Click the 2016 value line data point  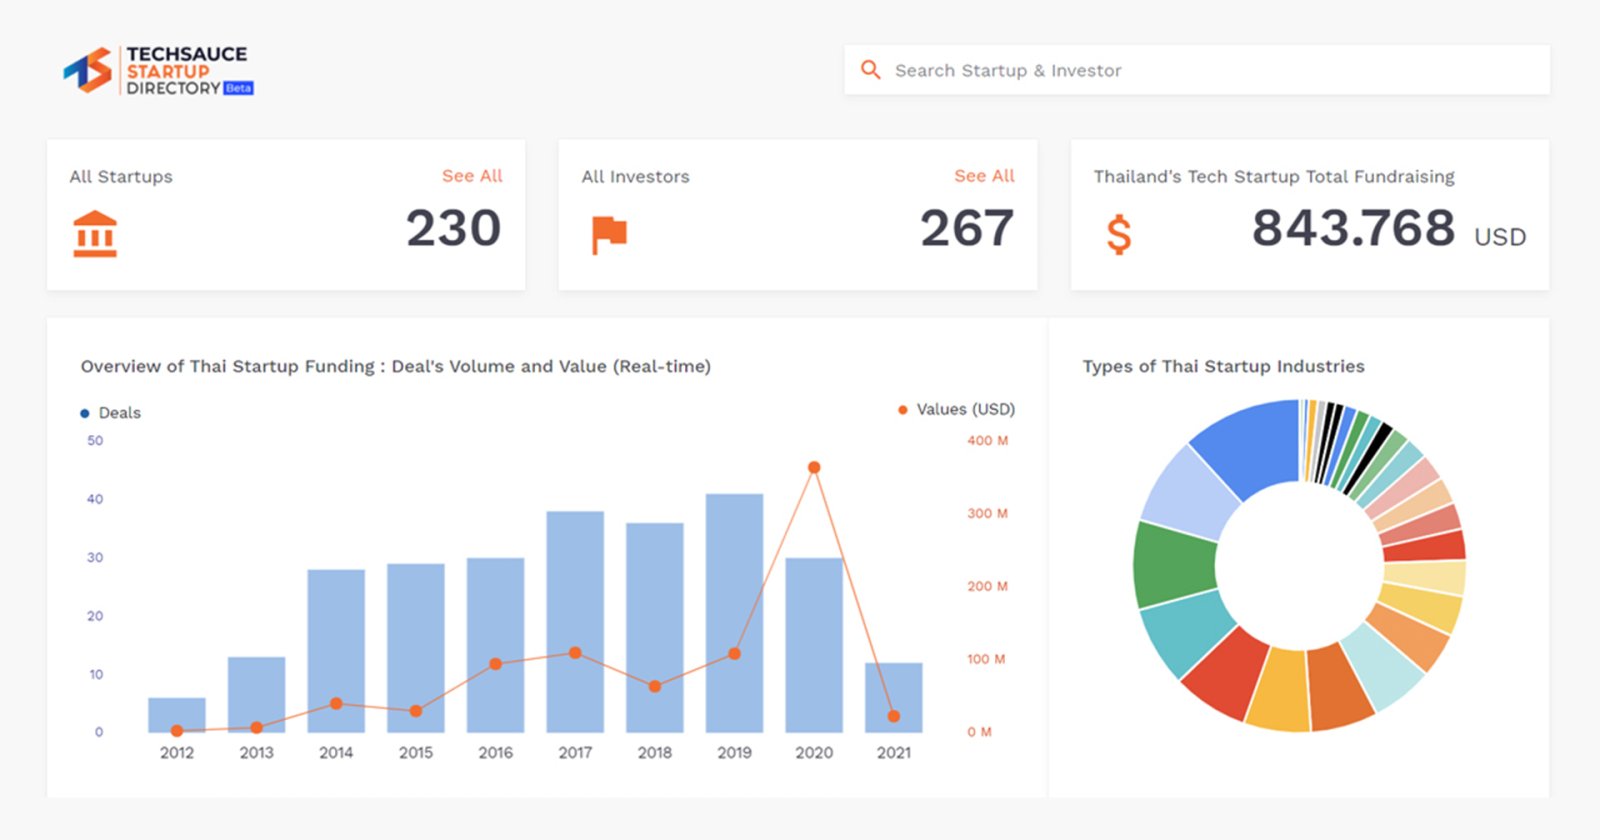point(495,664)
